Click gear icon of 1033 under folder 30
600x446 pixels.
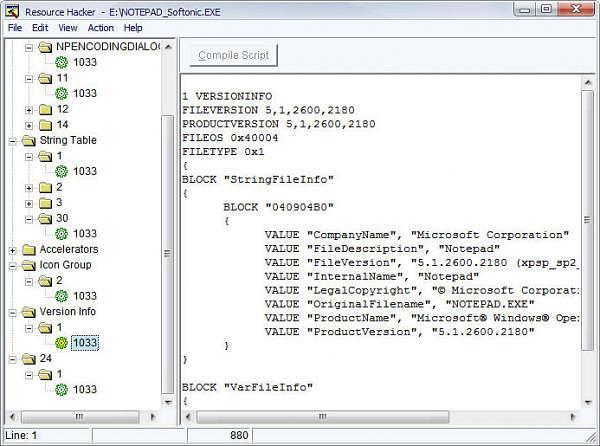coord(61,234)
